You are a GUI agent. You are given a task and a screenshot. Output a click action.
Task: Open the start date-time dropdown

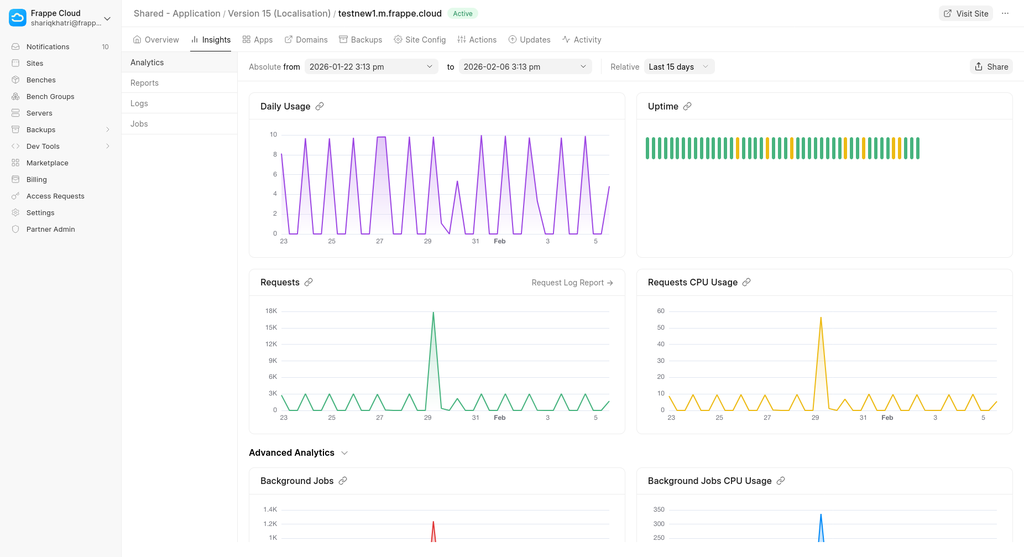371,67
